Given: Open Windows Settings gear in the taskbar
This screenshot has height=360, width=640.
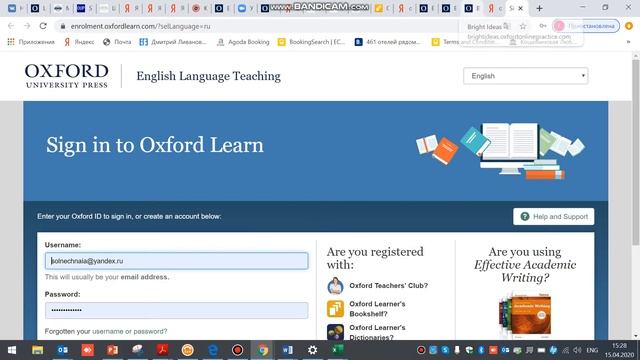Looking at the screenshot, I should click(312, 350).
